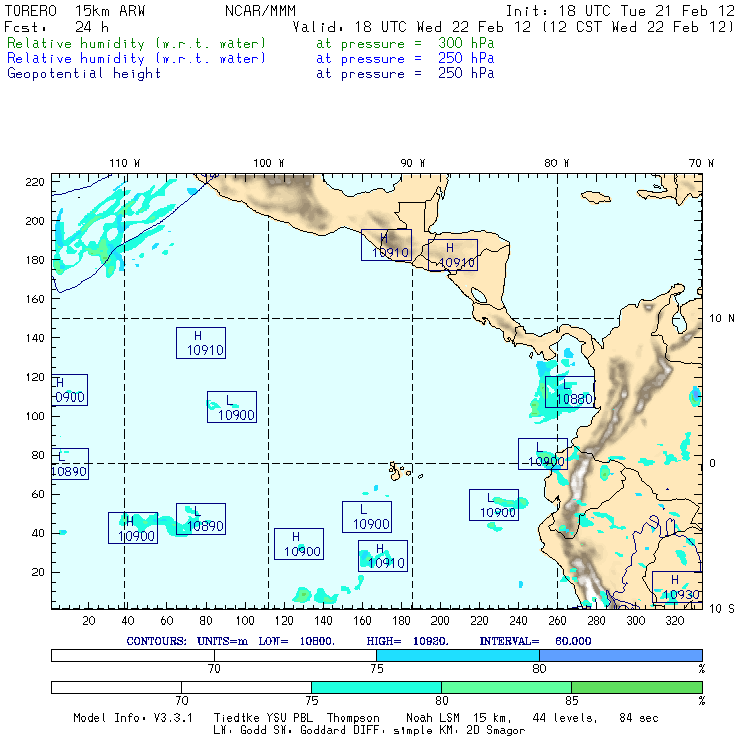The height and width of the screenshot is (740, 740).
Task: Select the 10 N latitude label
Action: tap(722, 319)
